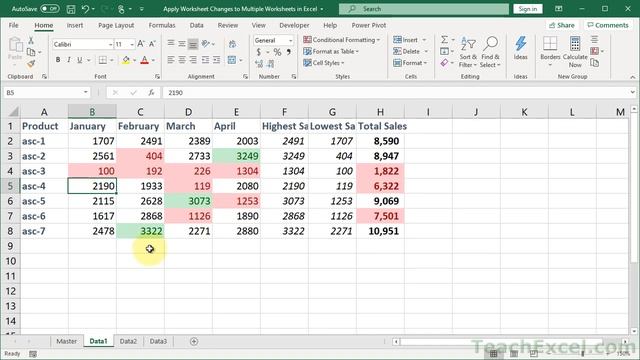
Task: Click Decrease Font Size icon
Action: point(152,44)
